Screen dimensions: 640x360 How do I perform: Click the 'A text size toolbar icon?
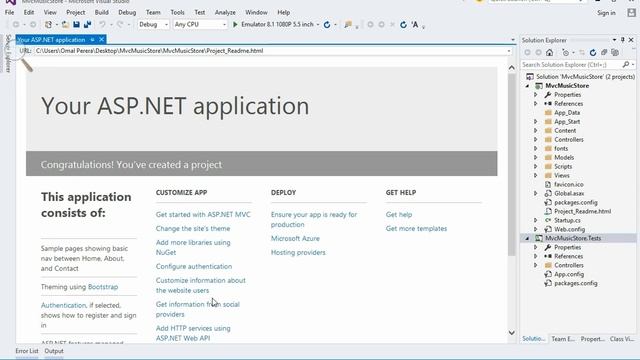pos(415,24)
